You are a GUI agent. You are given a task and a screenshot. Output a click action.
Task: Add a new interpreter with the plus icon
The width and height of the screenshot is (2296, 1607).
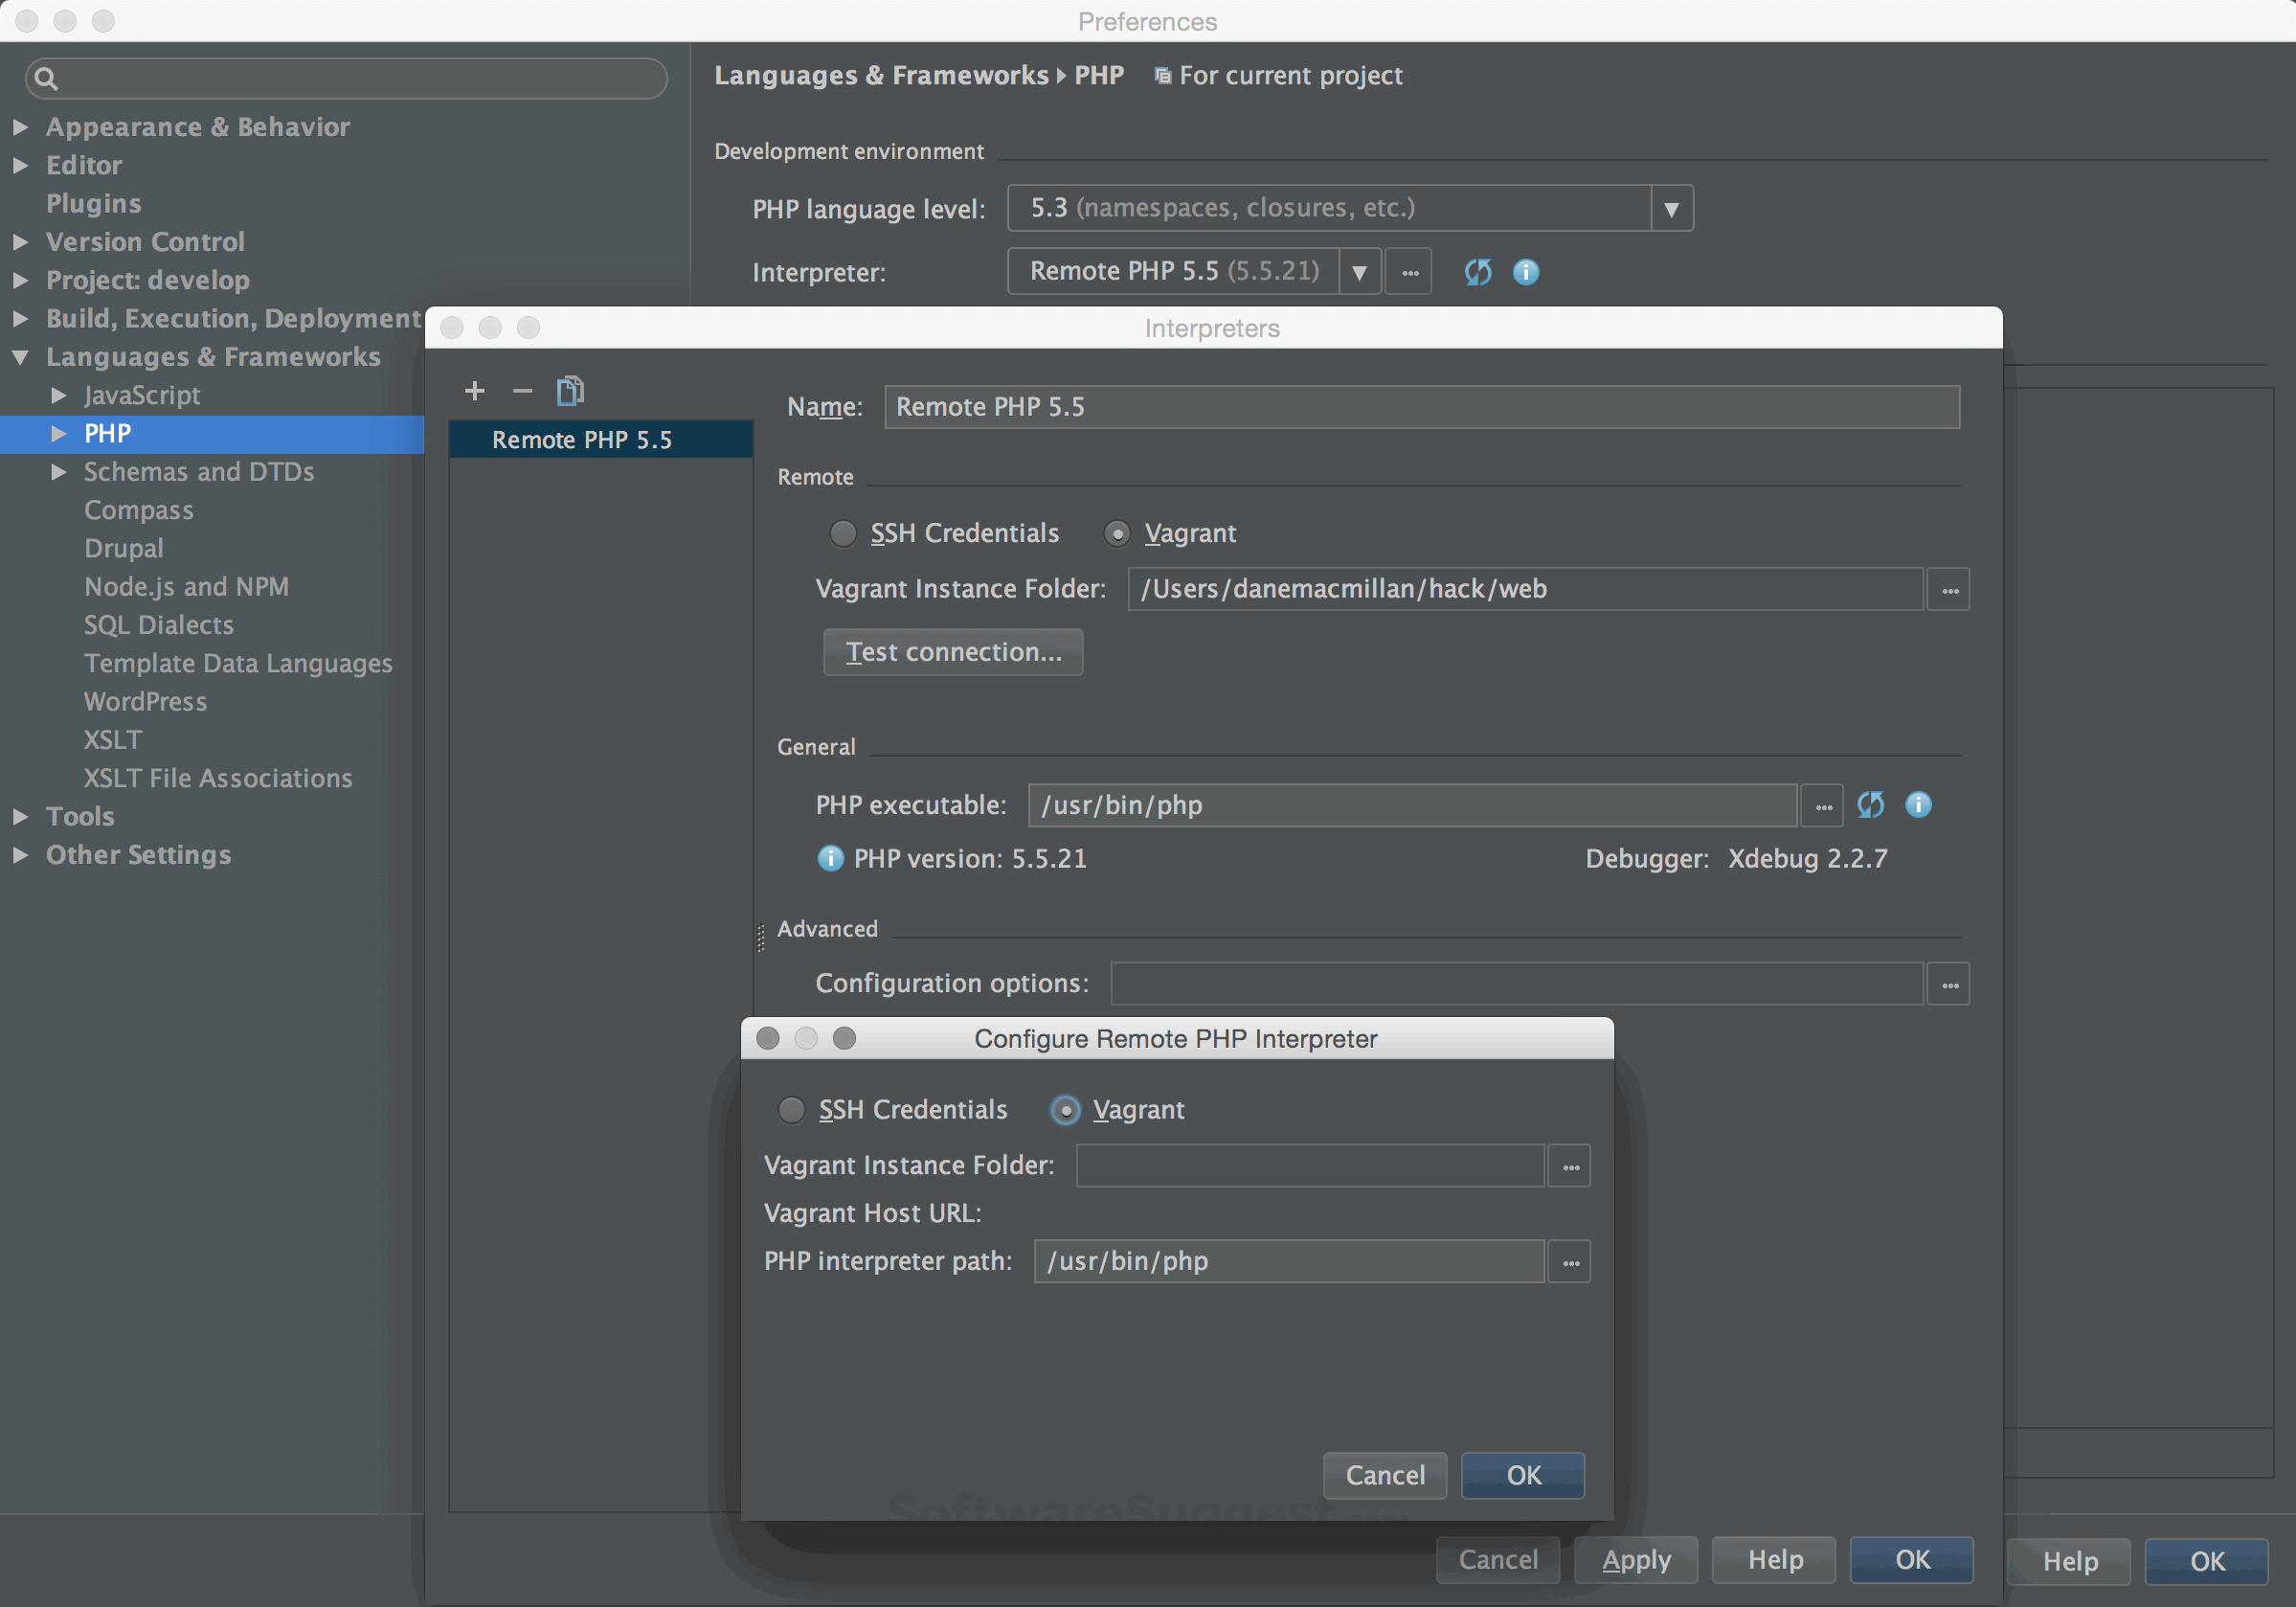tap(475, 390)
